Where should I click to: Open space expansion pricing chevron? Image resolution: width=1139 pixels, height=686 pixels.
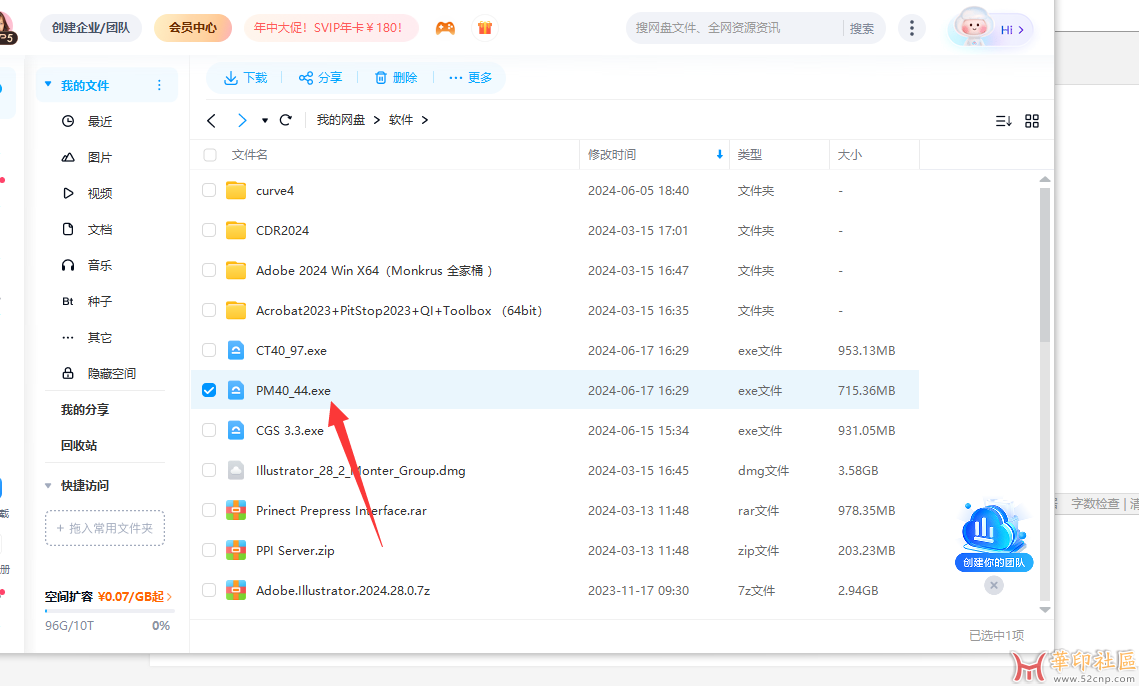pos(169,597)
